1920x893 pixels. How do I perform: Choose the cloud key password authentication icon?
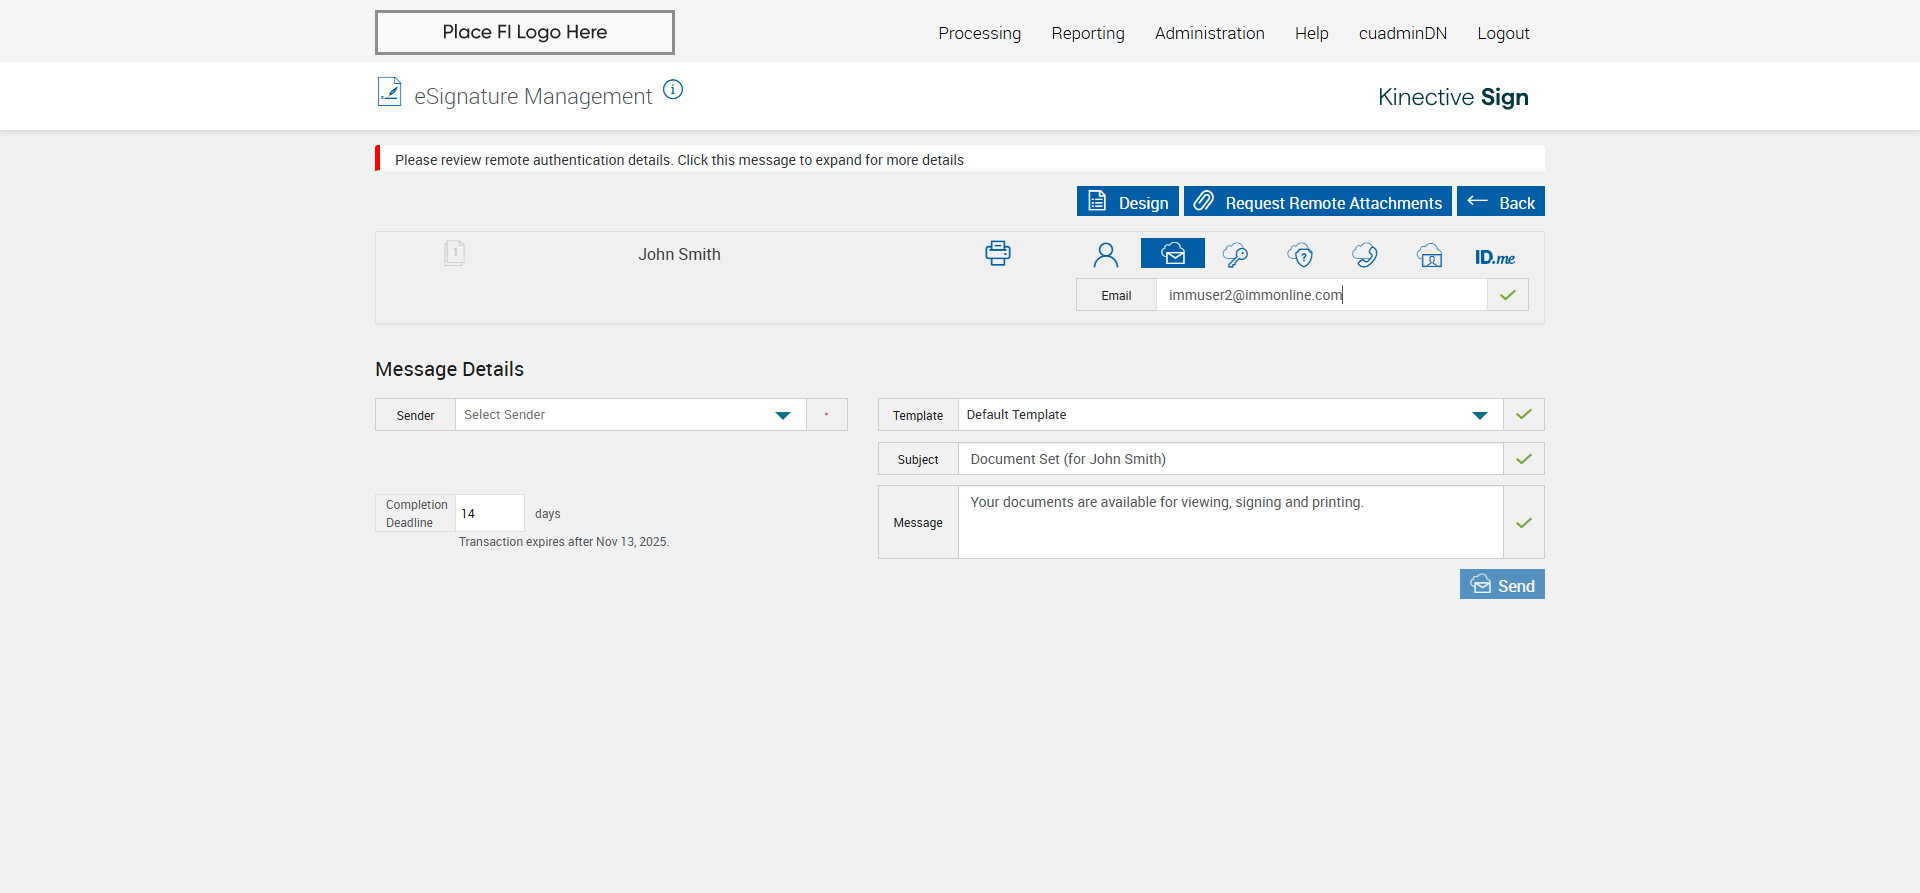click(1235, 255)
